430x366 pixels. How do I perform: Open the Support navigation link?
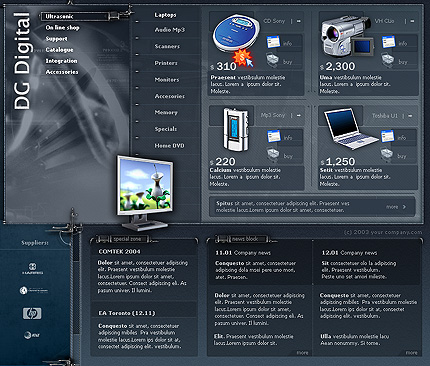tap(56, 39)
